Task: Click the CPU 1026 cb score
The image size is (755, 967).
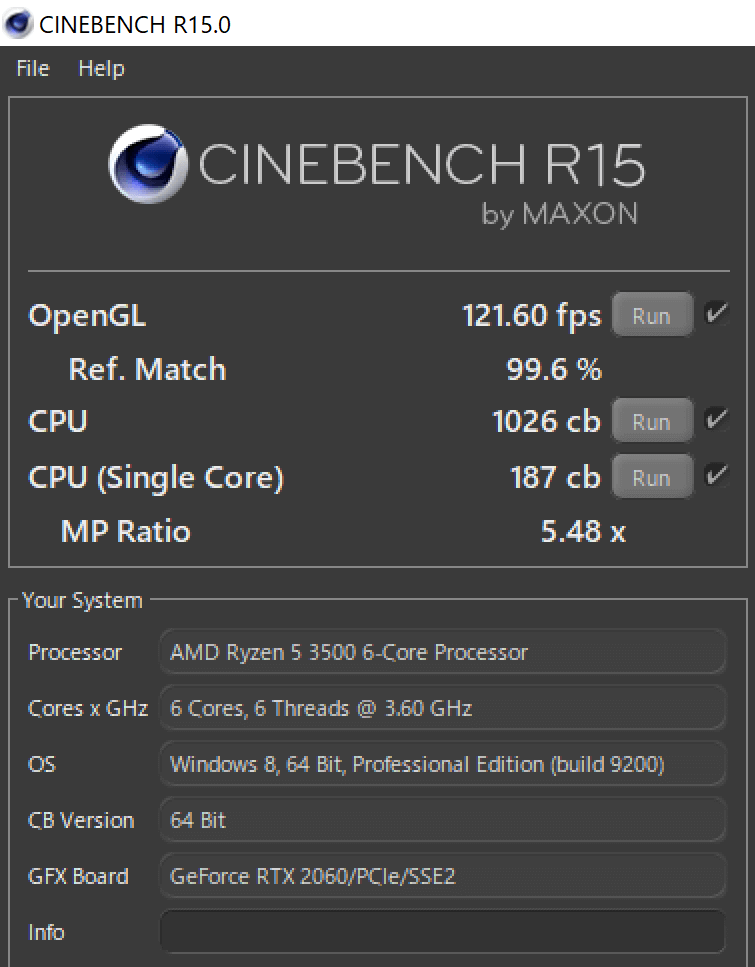Action: point(546,421)
